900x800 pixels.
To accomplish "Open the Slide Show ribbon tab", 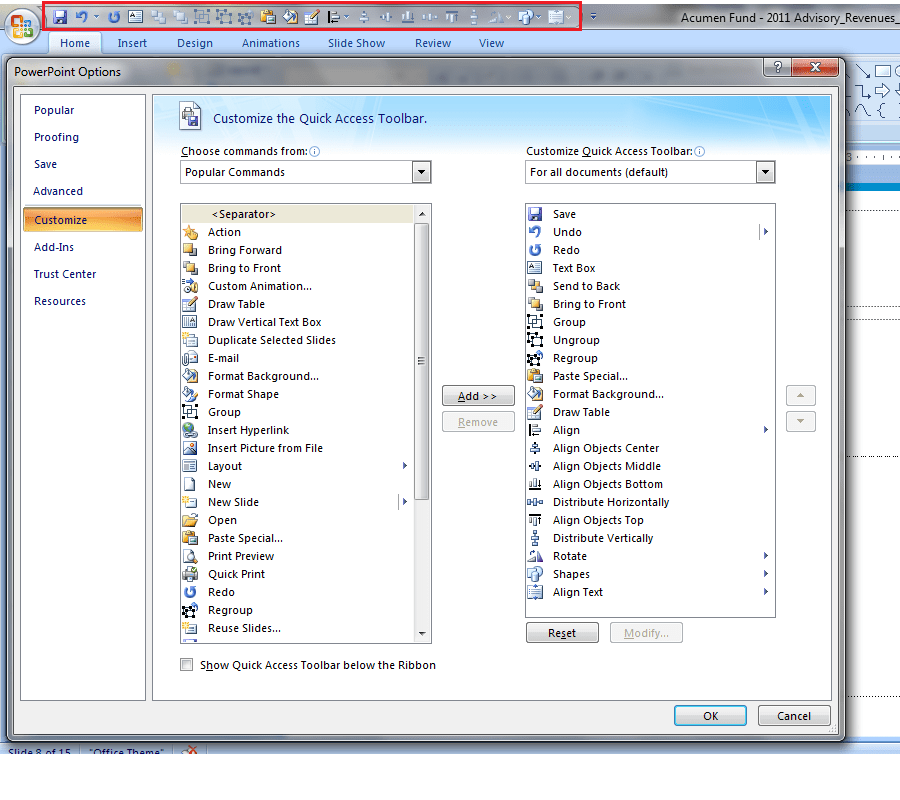I will [356, 43].
